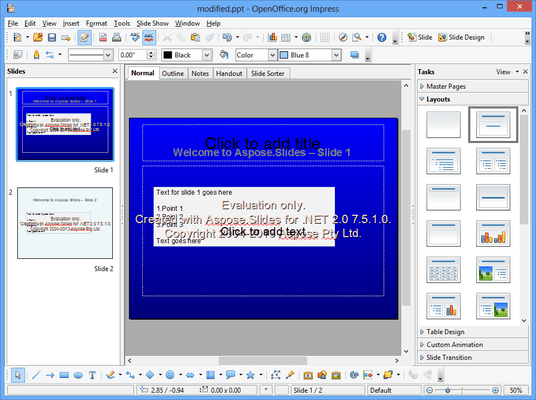Open the Blue 8 fill color dropdown
Image resolution: width=536 pixels, height=400 pixels.
336,55
